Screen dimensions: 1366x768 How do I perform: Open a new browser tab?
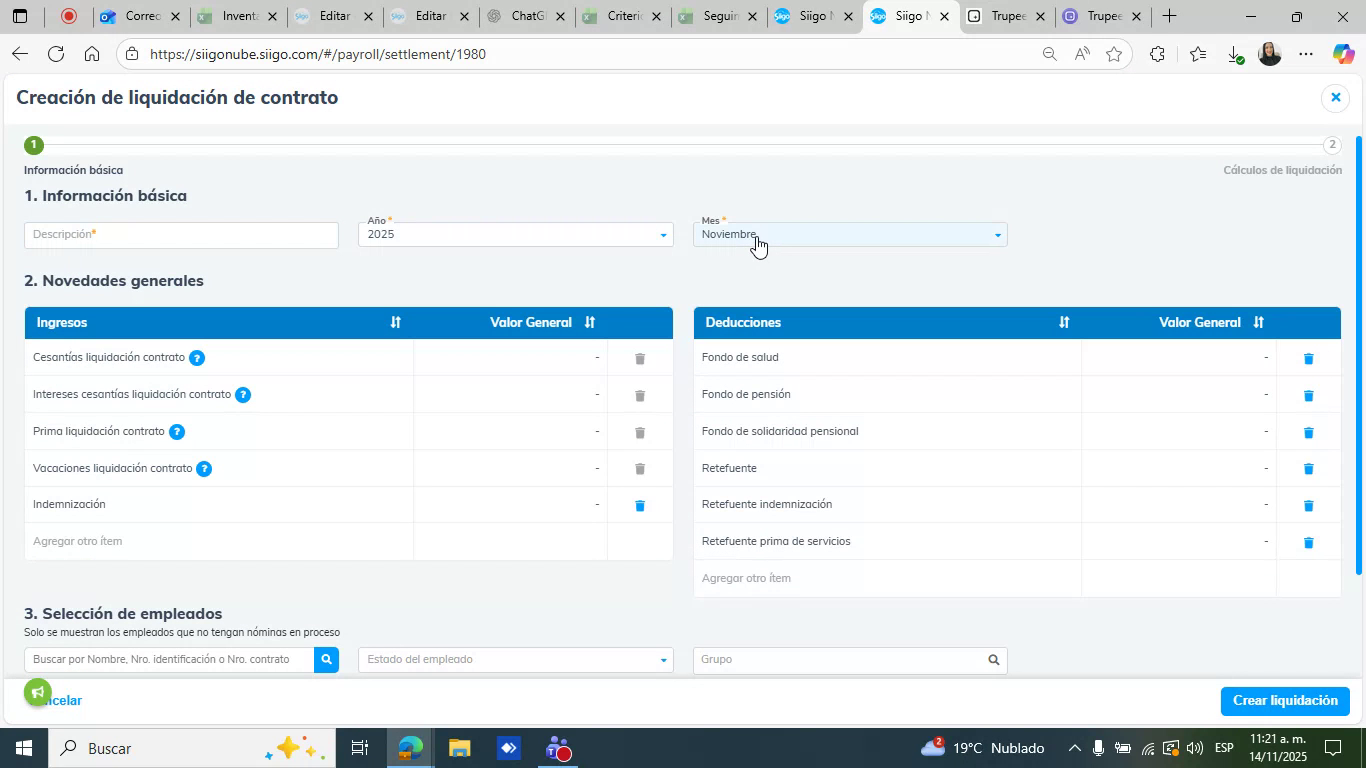coord(1168,16)
